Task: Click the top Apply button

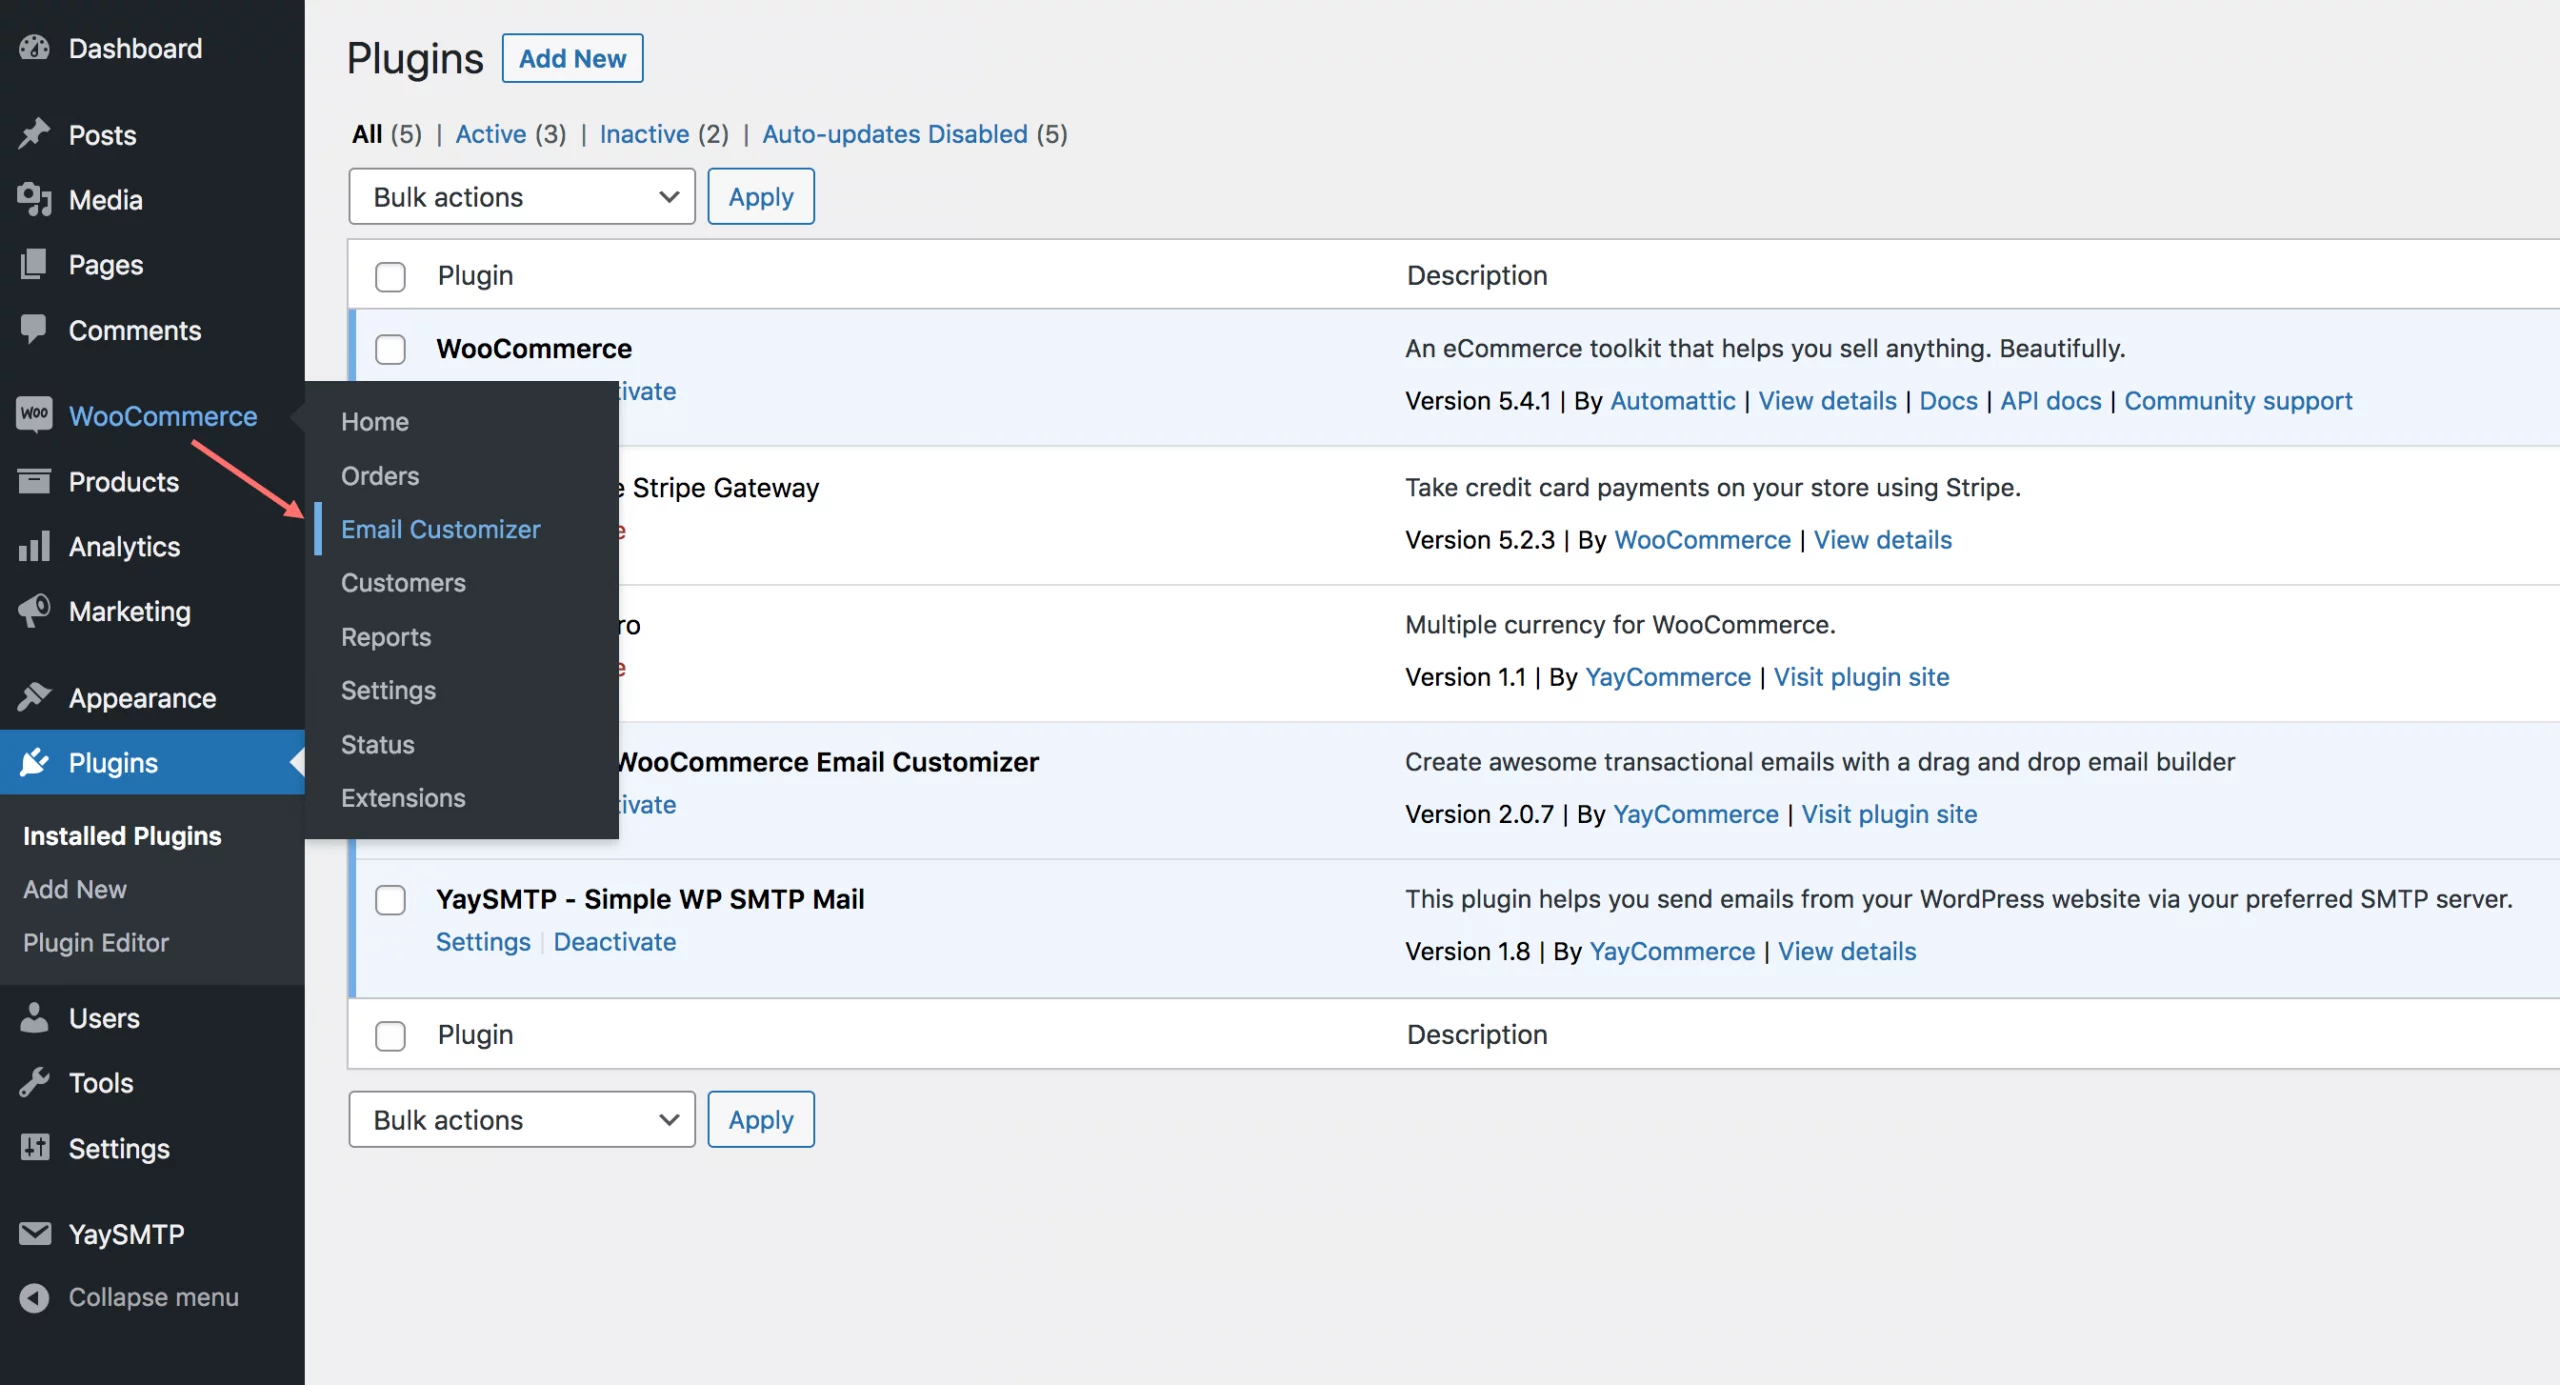Action: click(759, 194)
